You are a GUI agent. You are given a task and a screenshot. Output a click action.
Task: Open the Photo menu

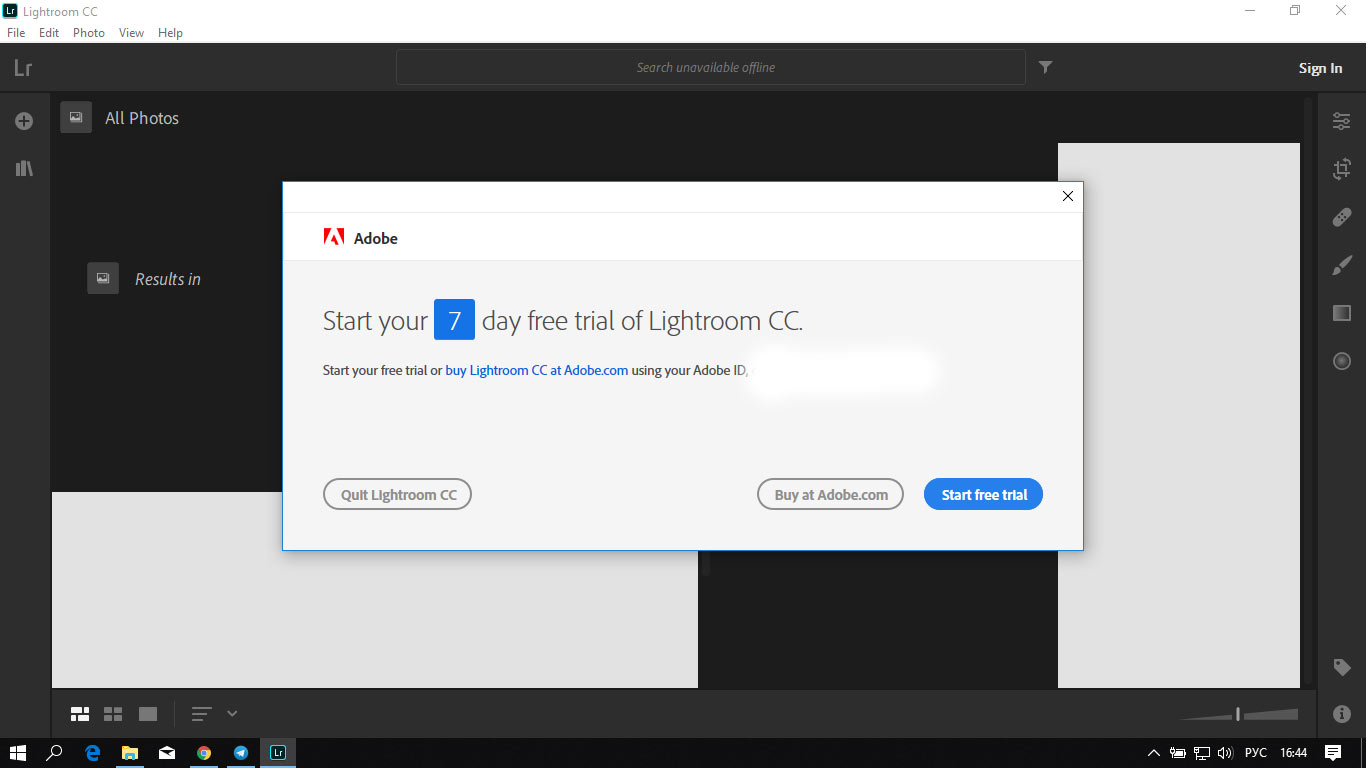[x=89, y=33]
